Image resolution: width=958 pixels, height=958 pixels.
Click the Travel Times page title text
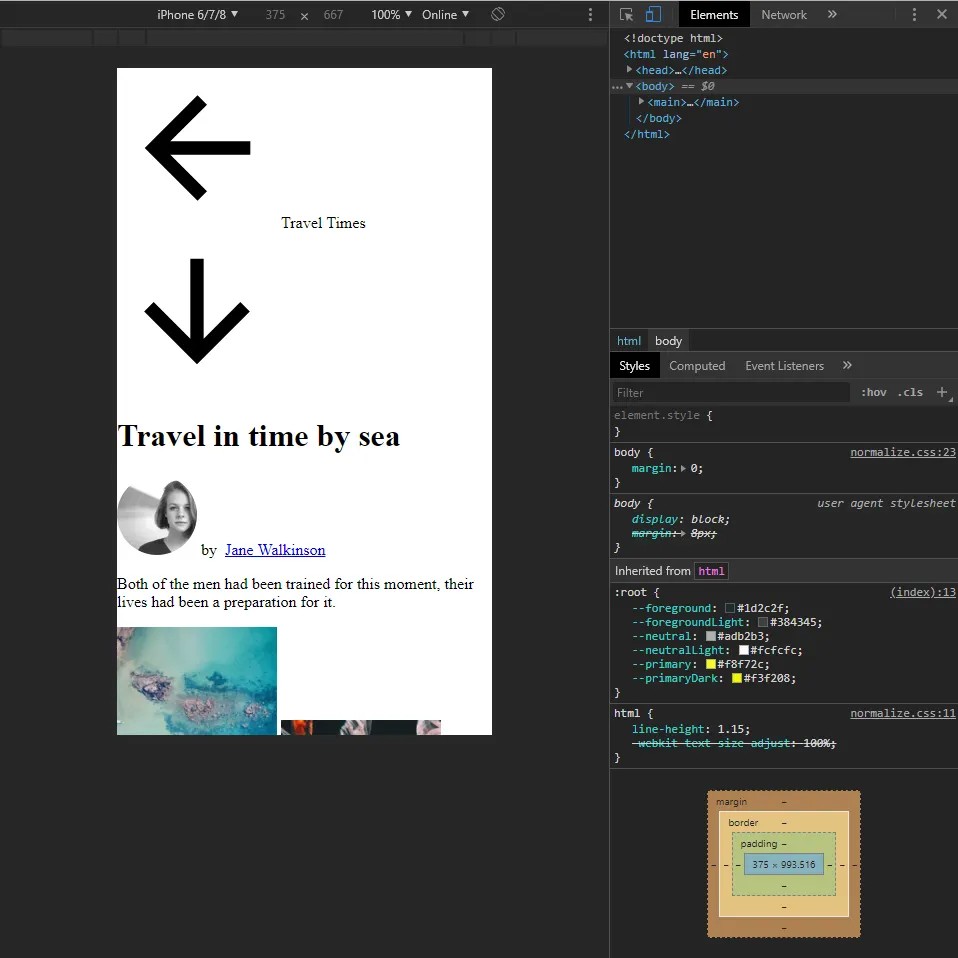click(x=323, y=223)
